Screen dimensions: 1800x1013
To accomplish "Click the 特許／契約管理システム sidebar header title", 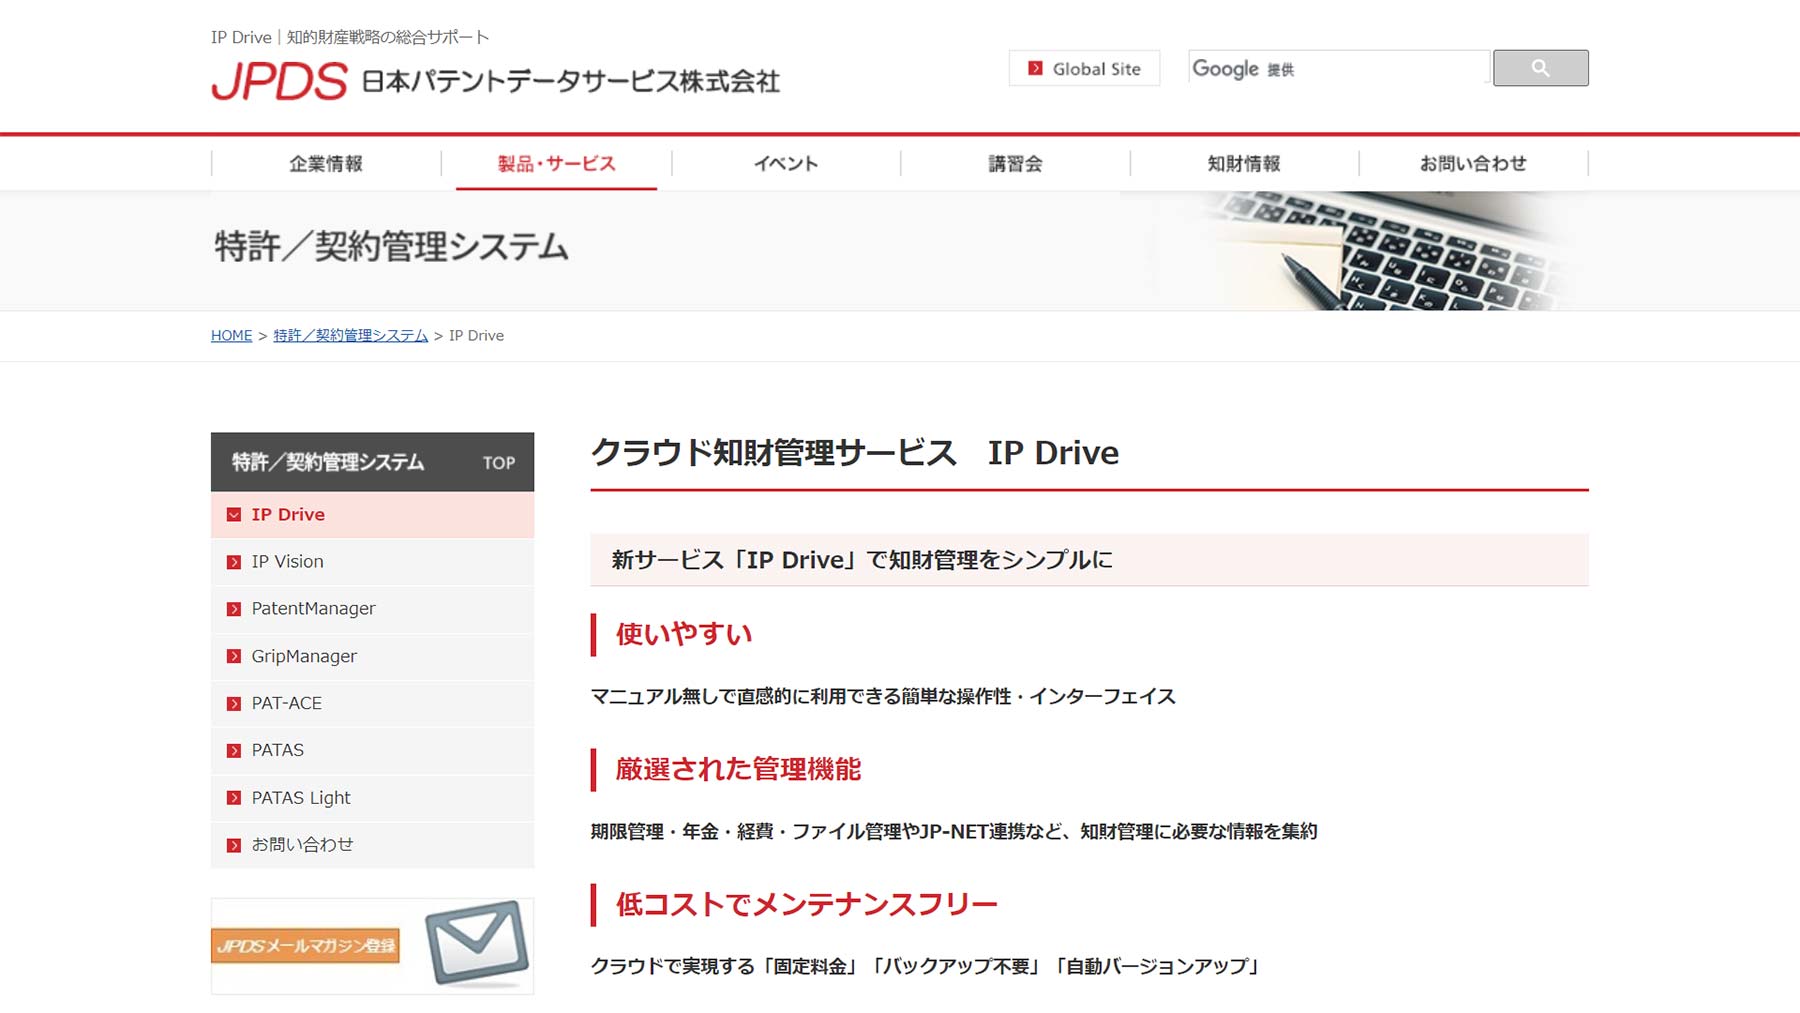I will point(328,462).
